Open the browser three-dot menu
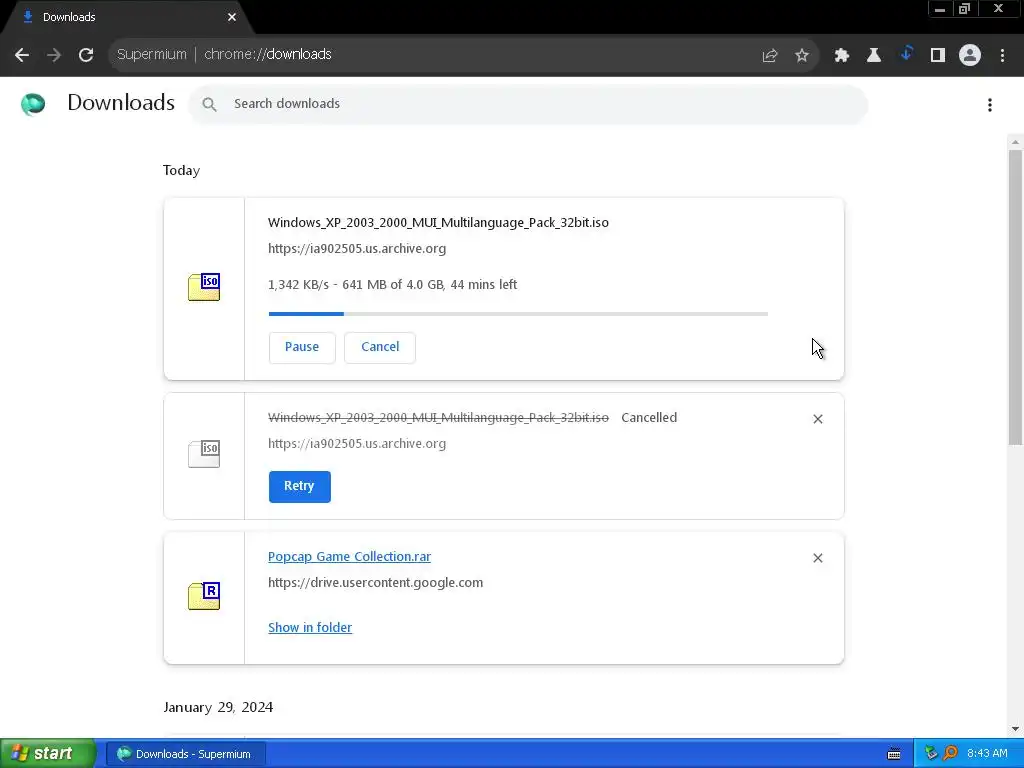 coord(1002,56)
